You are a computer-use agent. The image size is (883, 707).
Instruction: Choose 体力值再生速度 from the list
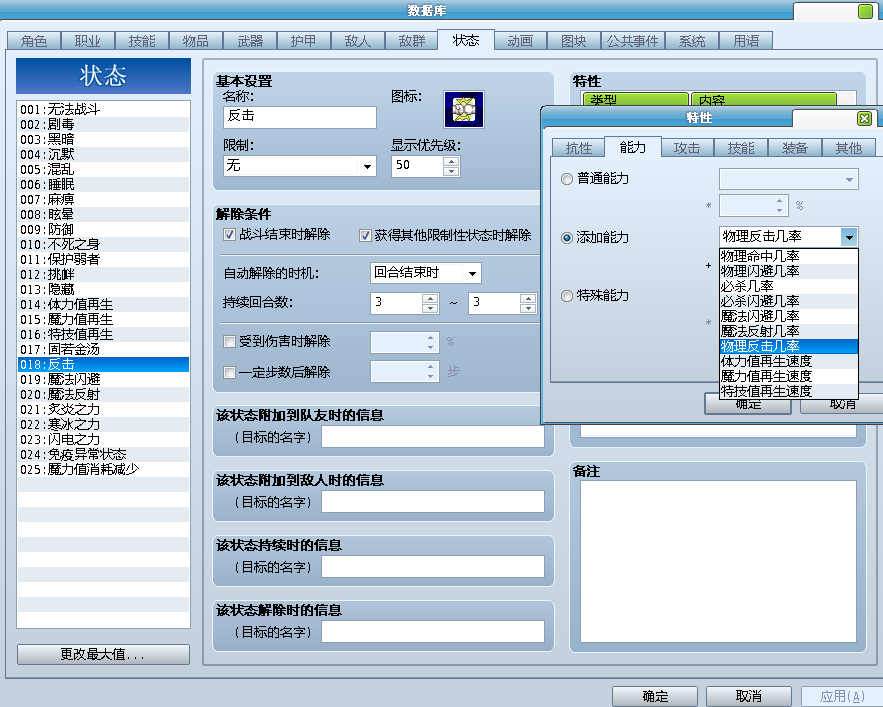coord(788,361)
